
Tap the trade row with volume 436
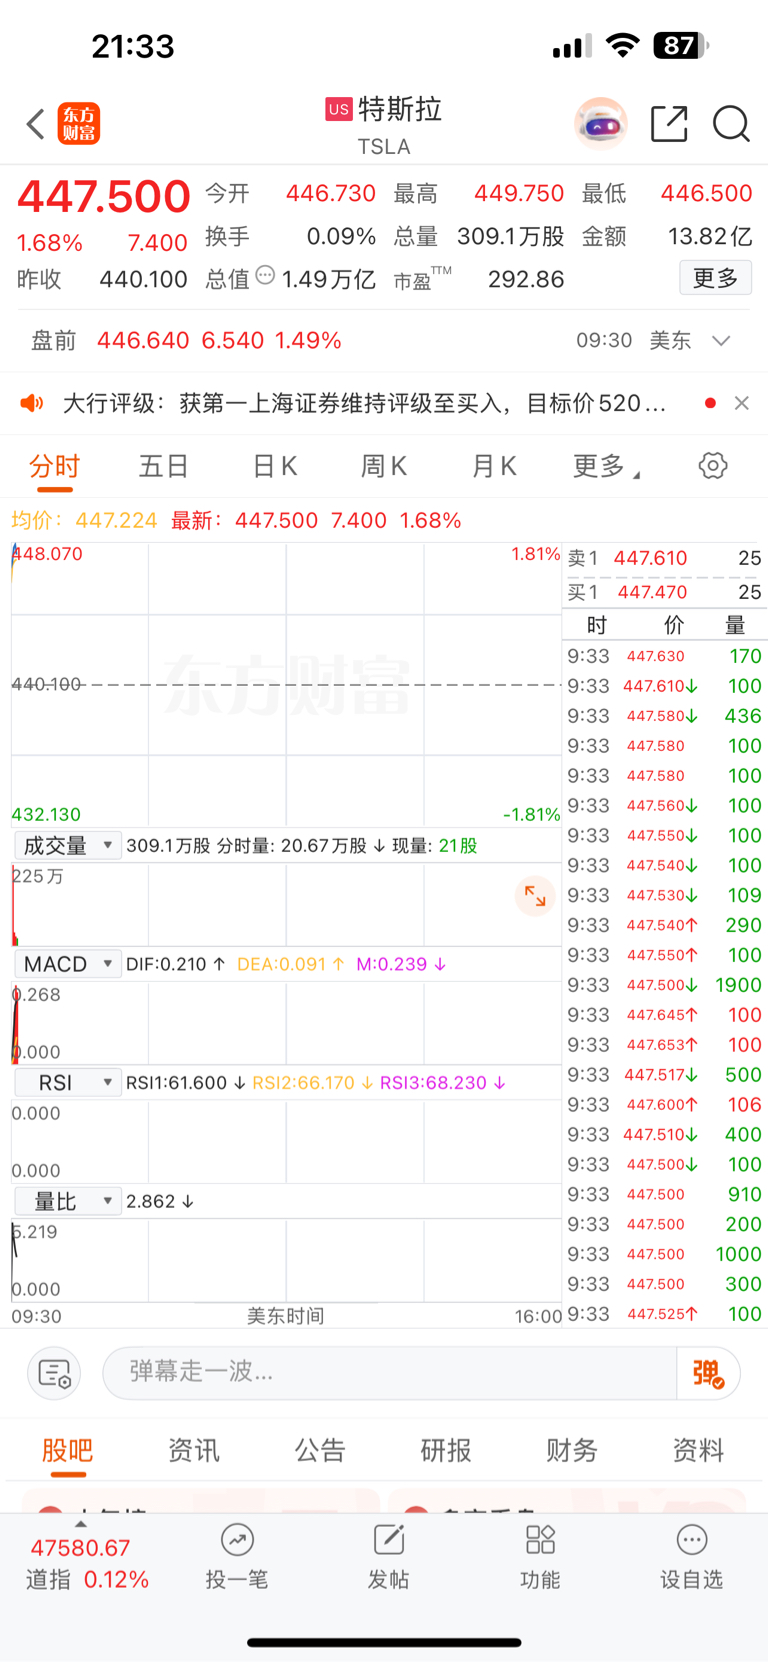[665, 716]
